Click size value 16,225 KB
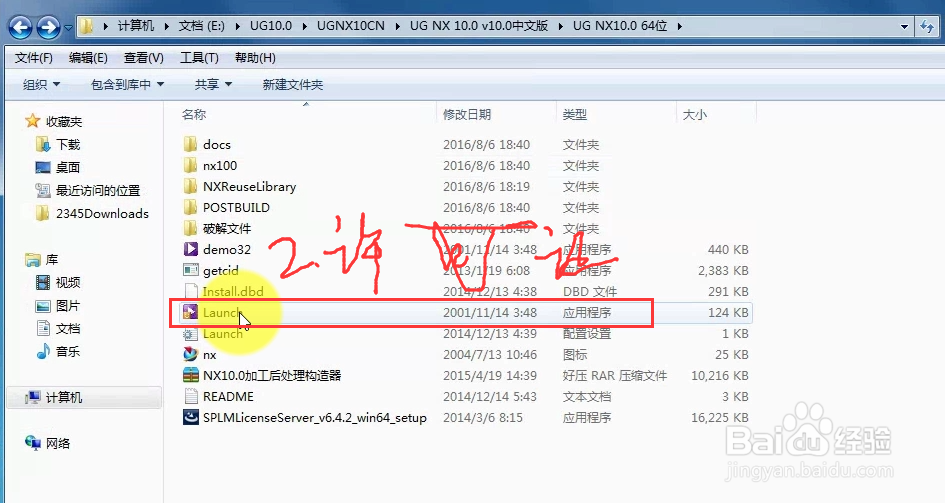Screen dimensions: 945x503 pos(720,417)
